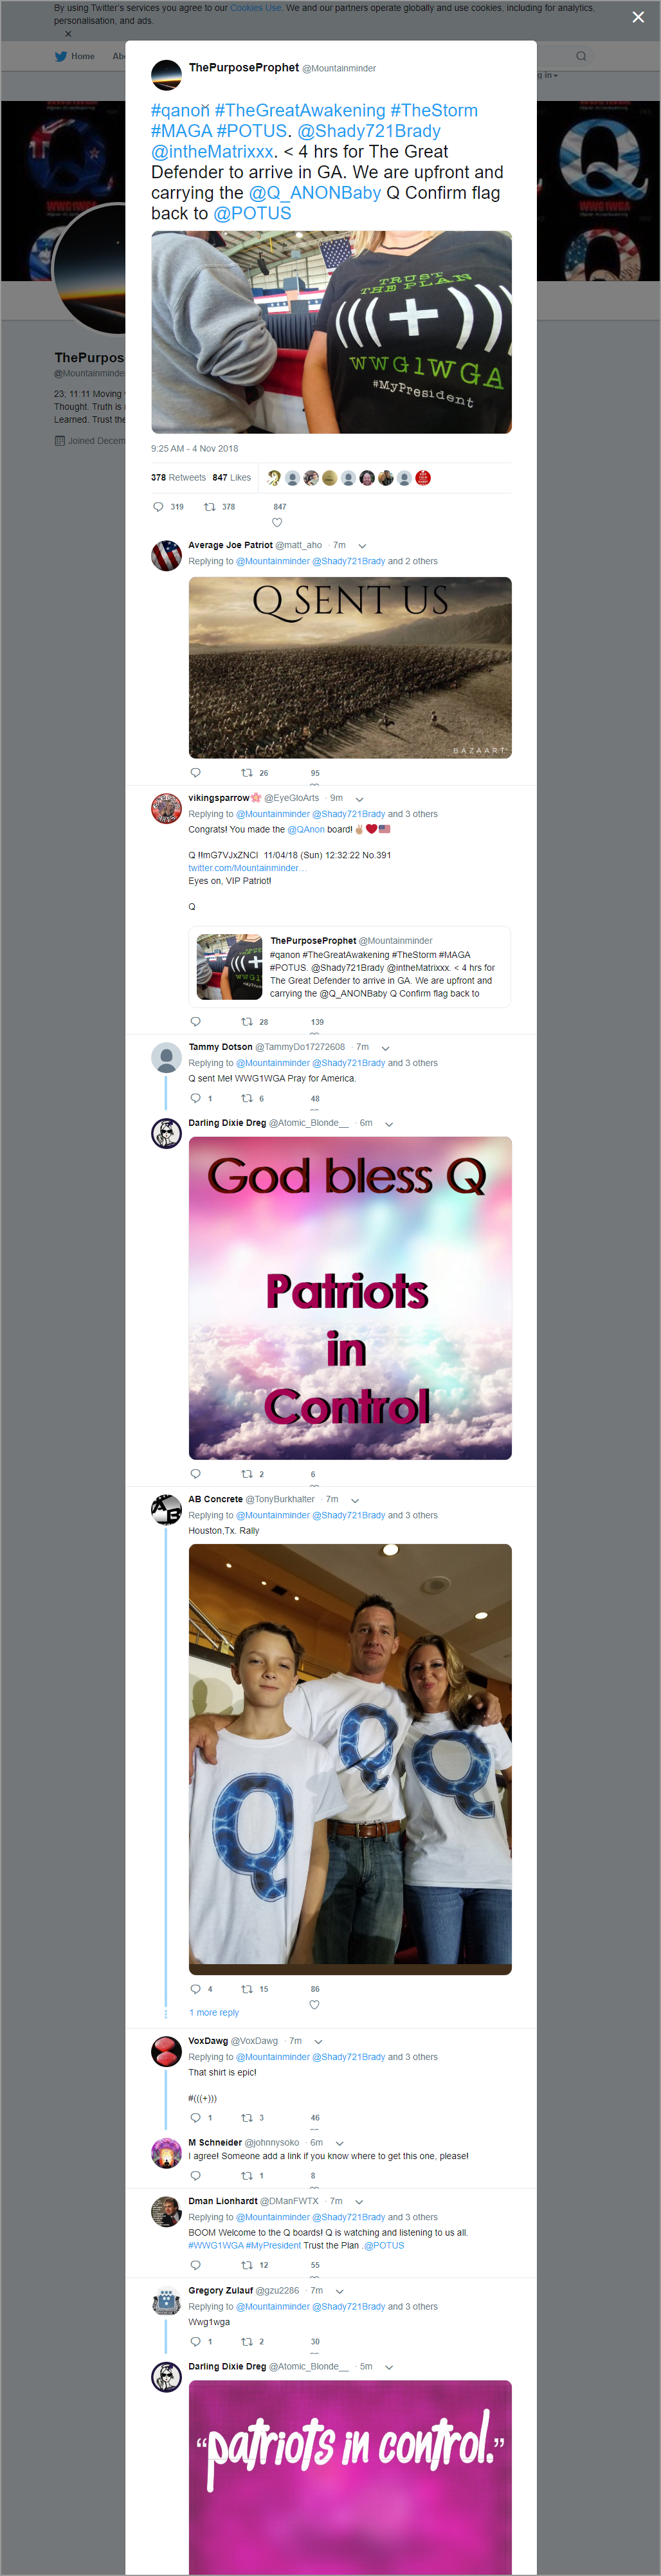Click the reply icon on main tweet
This screenshot has width=661, height=2576.
click(x=157, y=507)
